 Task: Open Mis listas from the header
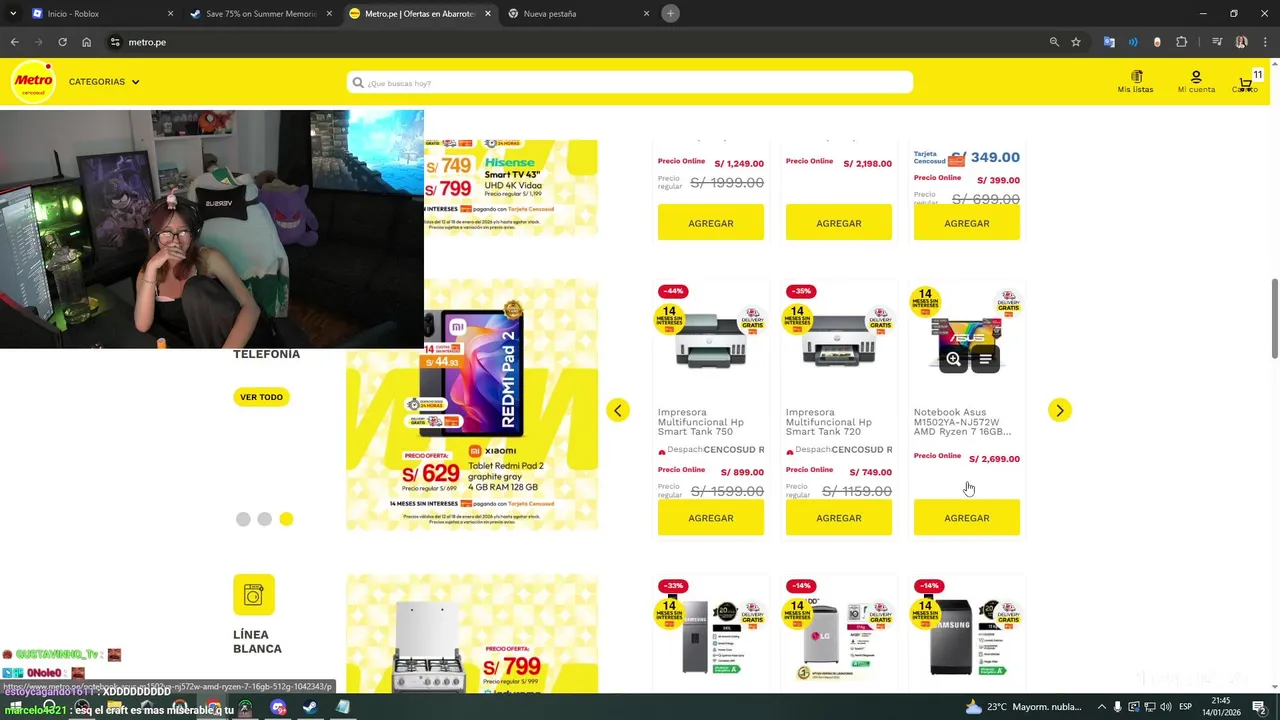1135,82
